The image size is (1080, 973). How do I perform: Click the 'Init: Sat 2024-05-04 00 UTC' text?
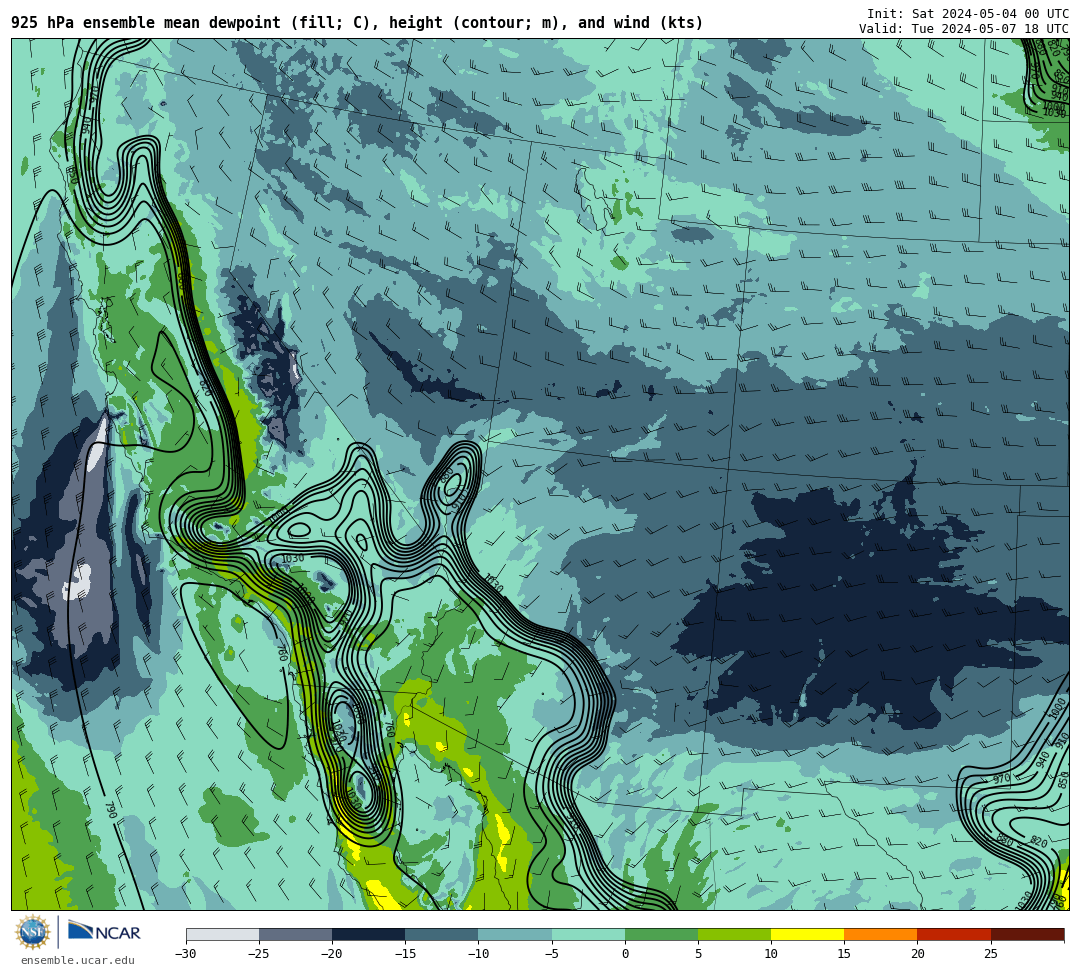968,14
